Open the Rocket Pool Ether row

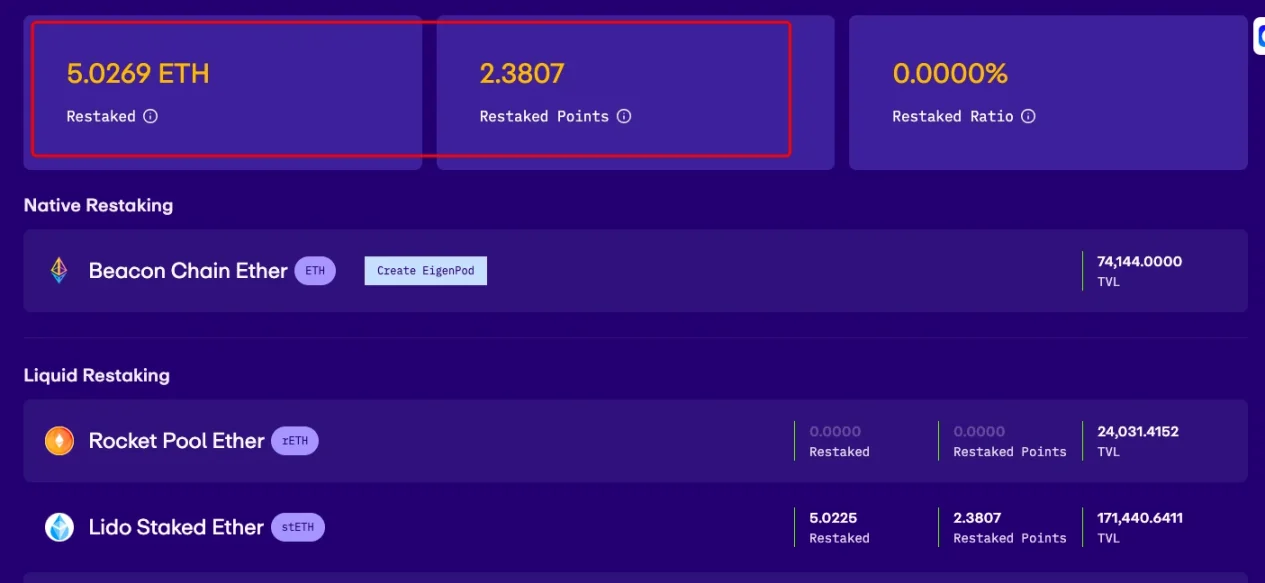(x=635, y=441)
